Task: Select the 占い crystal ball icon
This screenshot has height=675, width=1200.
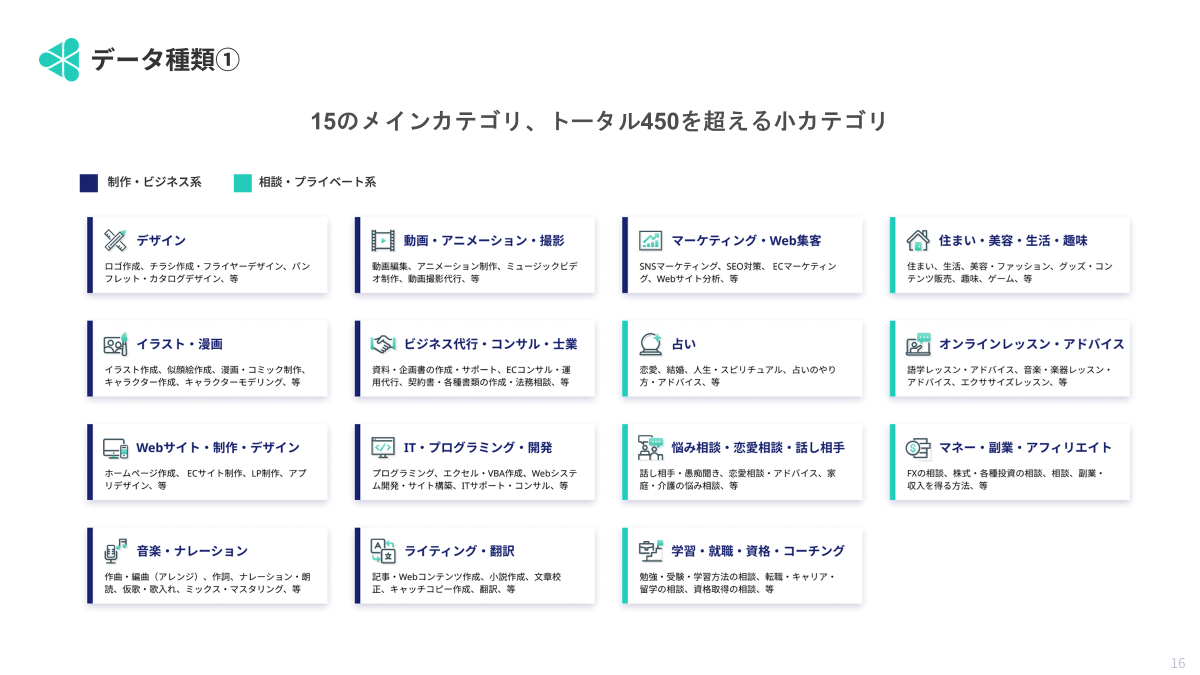Action: point(650,344)
